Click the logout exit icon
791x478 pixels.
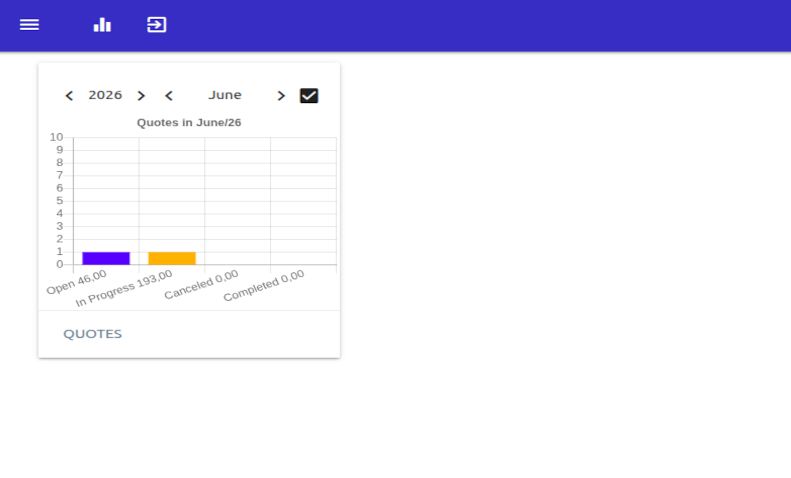click(156, 25)
